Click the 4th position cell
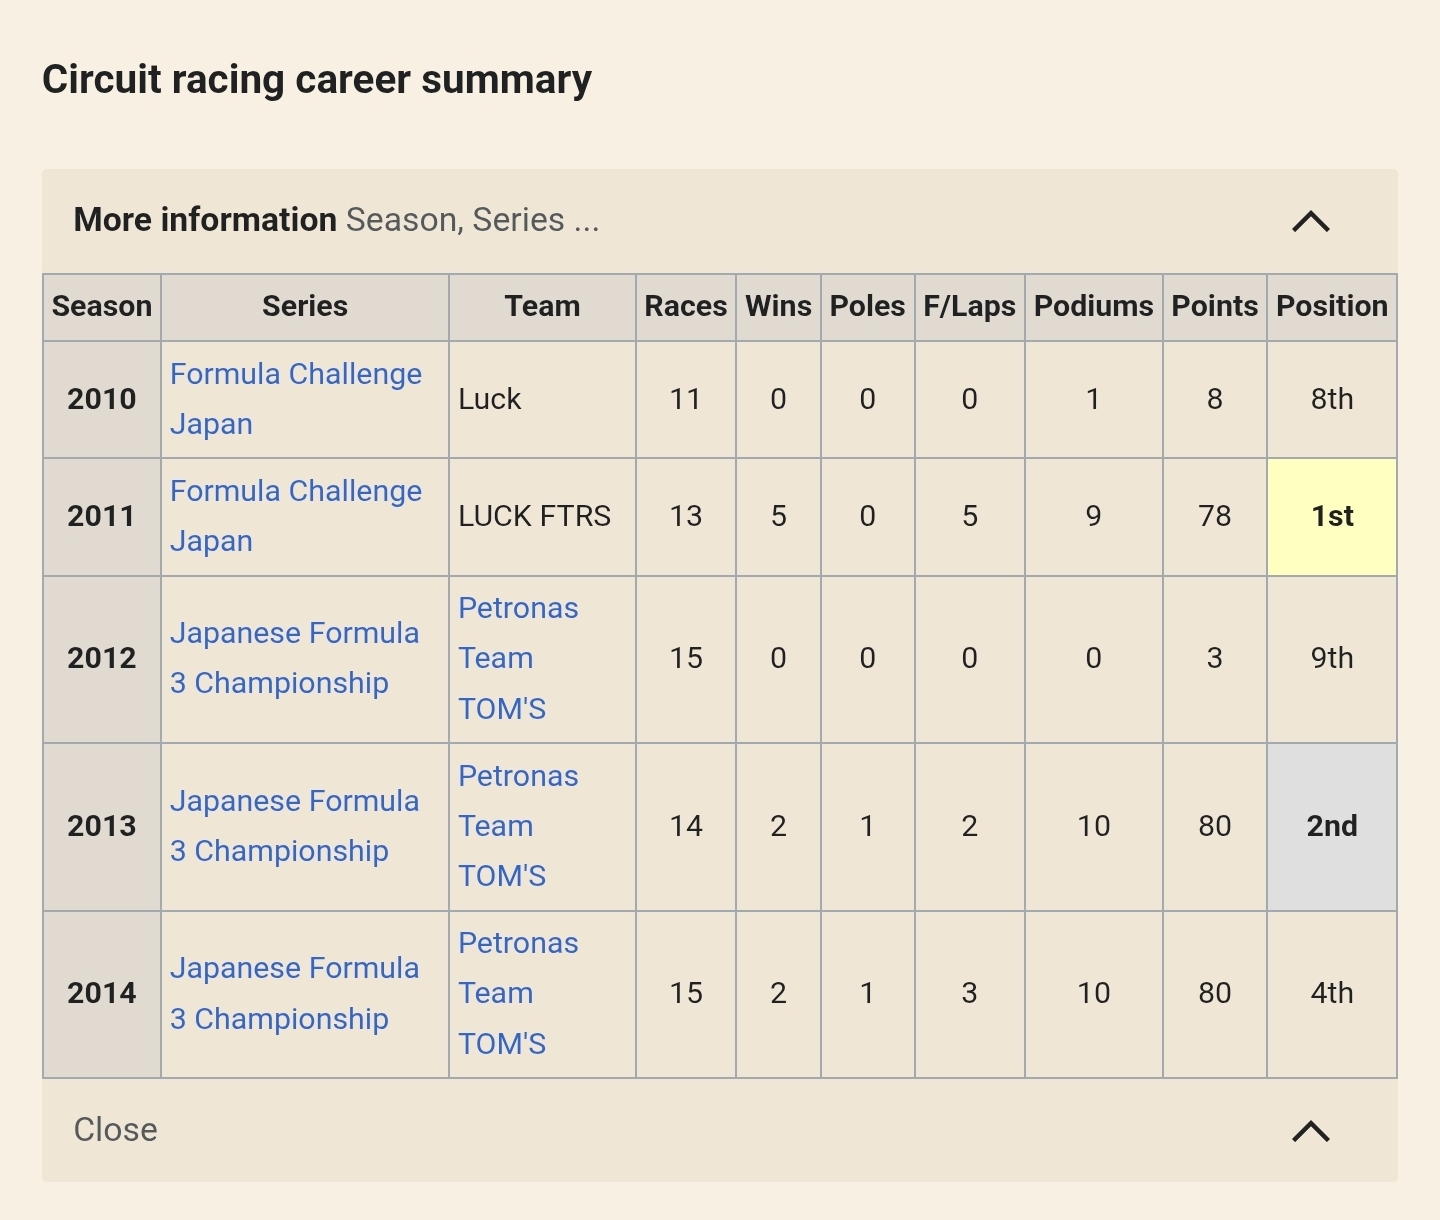1440x1220 pixels. [x=1332, y=993]
